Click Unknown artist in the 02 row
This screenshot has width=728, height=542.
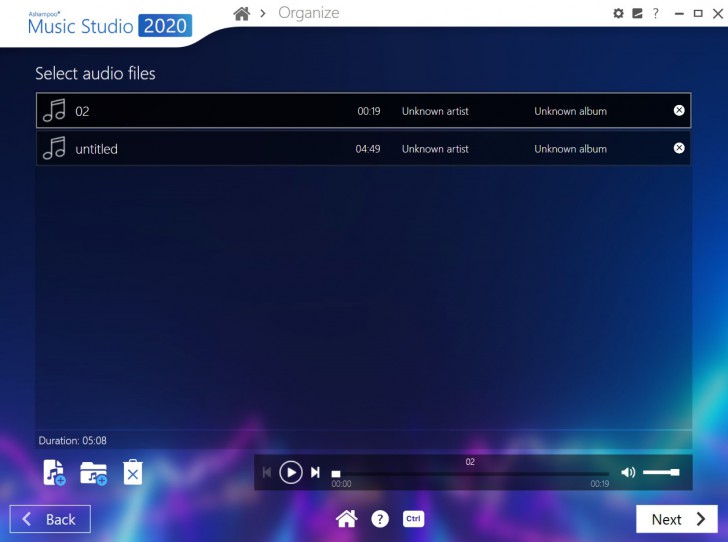(x=435, y=111)
